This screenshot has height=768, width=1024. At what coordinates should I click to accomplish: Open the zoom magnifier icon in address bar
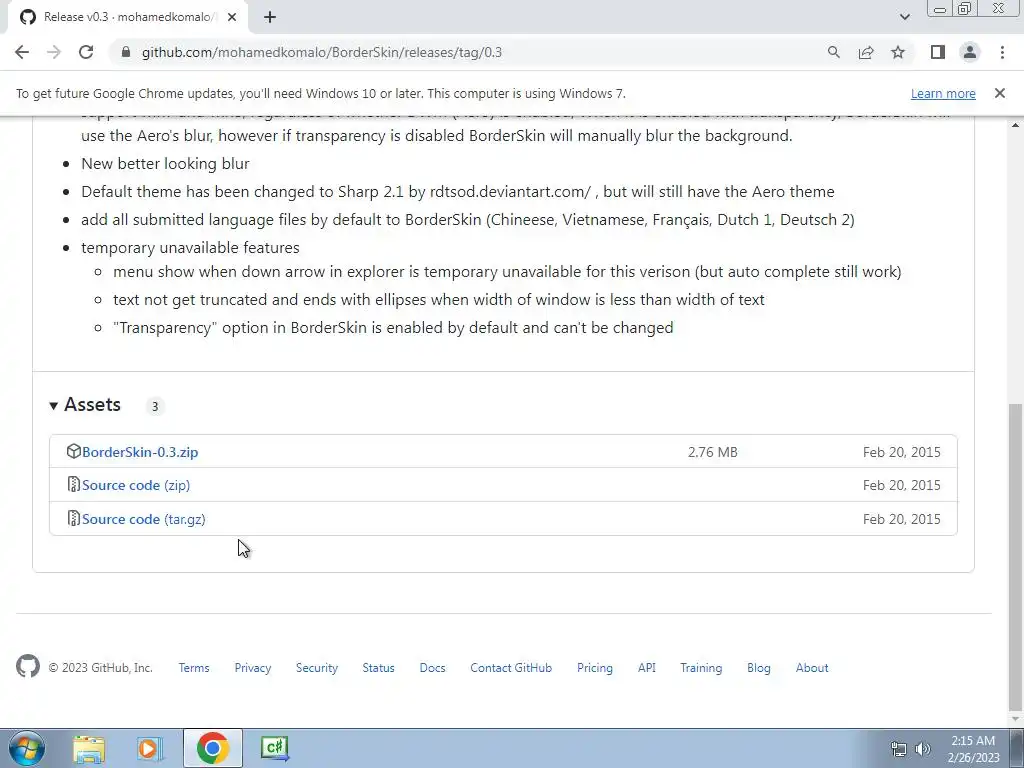coord(833,52)
